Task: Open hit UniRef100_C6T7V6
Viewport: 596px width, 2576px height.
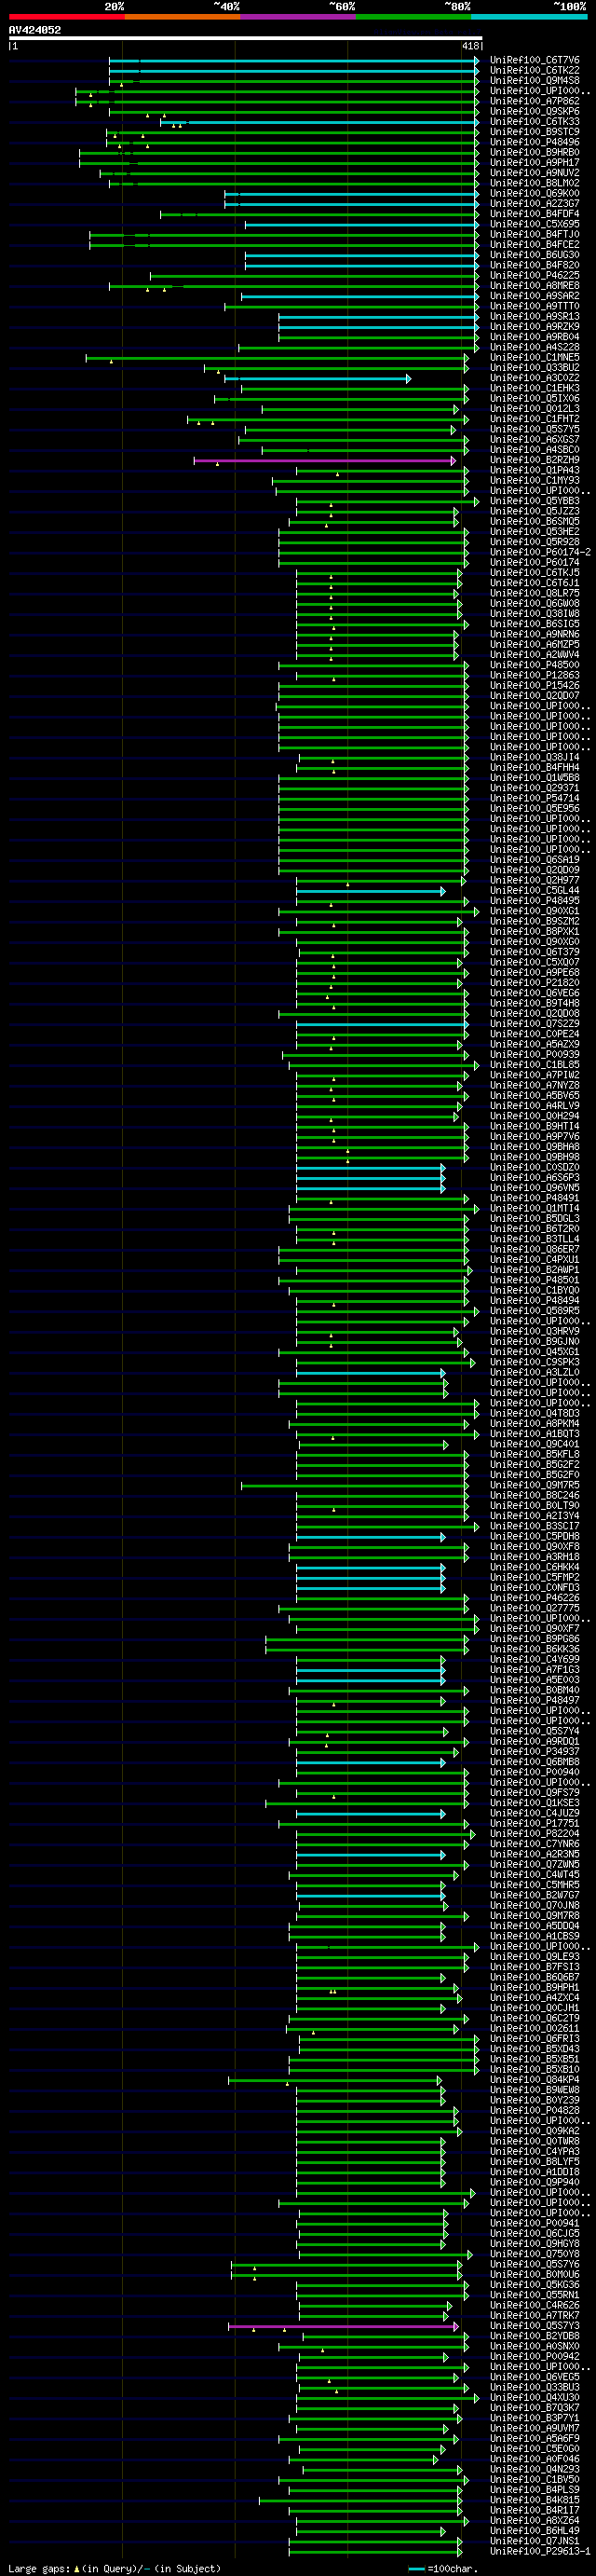Action: click(x=534, y=61)
